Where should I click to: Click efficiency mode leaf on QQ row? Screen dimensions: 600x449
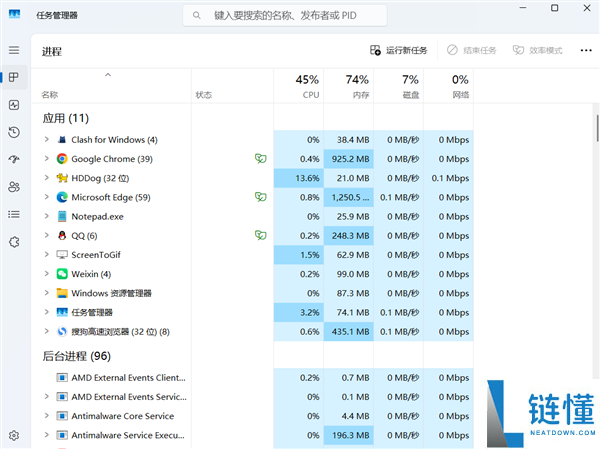point(261,235)
